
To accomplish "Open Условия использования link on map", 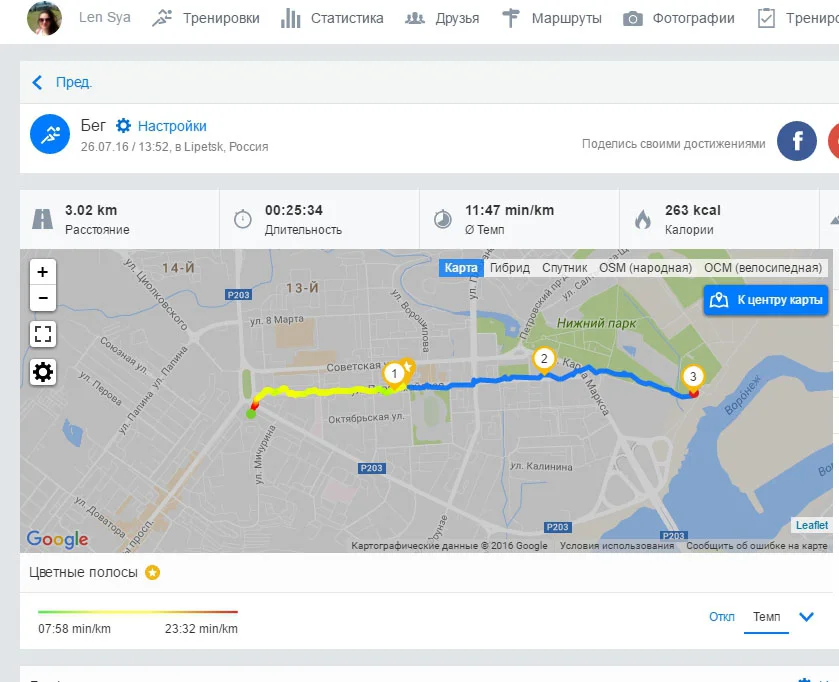I will [x=617, y=546].
